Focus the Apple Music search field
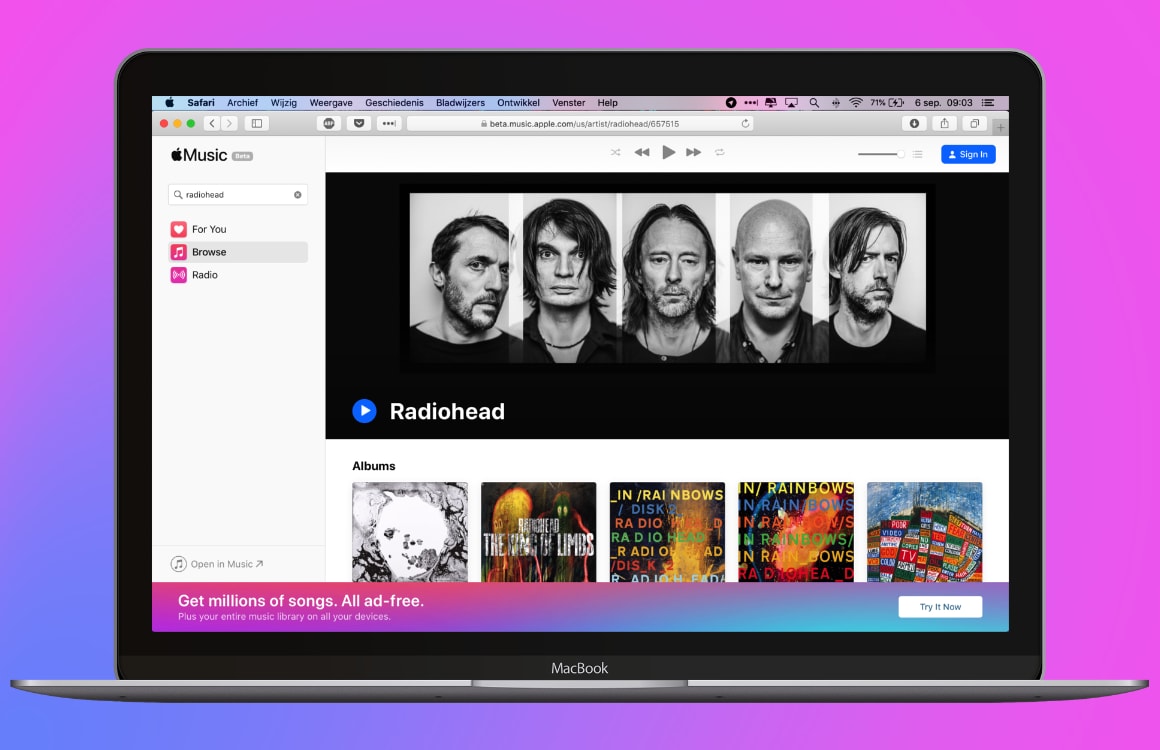 click(x=237, y=195)
